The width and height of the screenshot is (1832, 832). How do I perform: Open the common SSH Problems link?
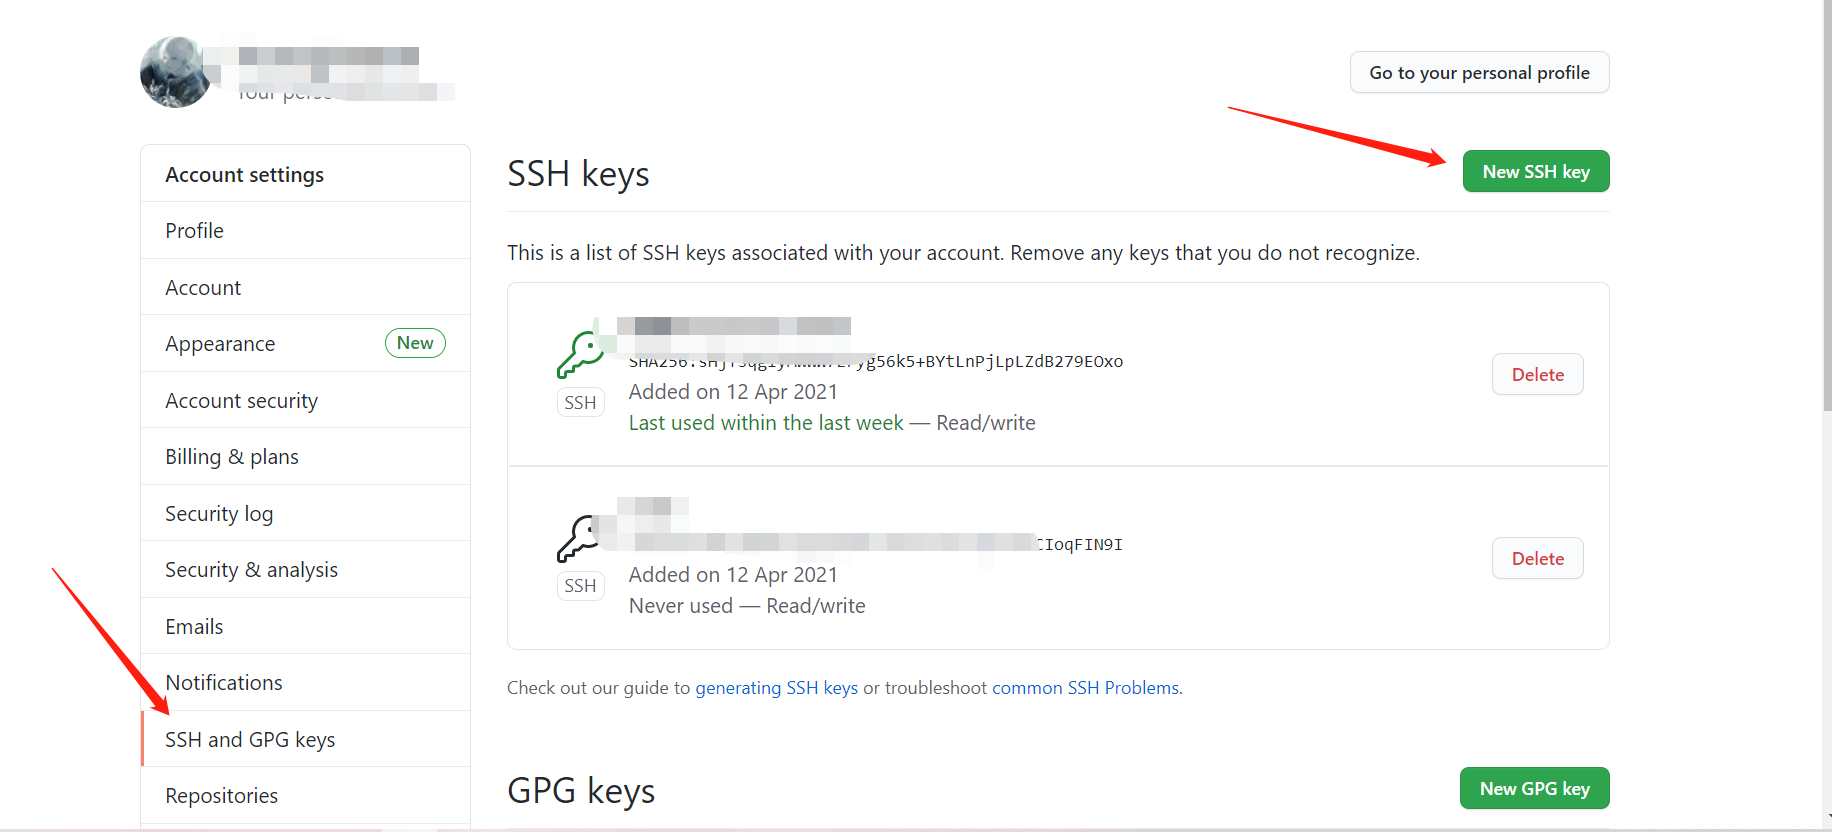click(x=1084, y=687)
